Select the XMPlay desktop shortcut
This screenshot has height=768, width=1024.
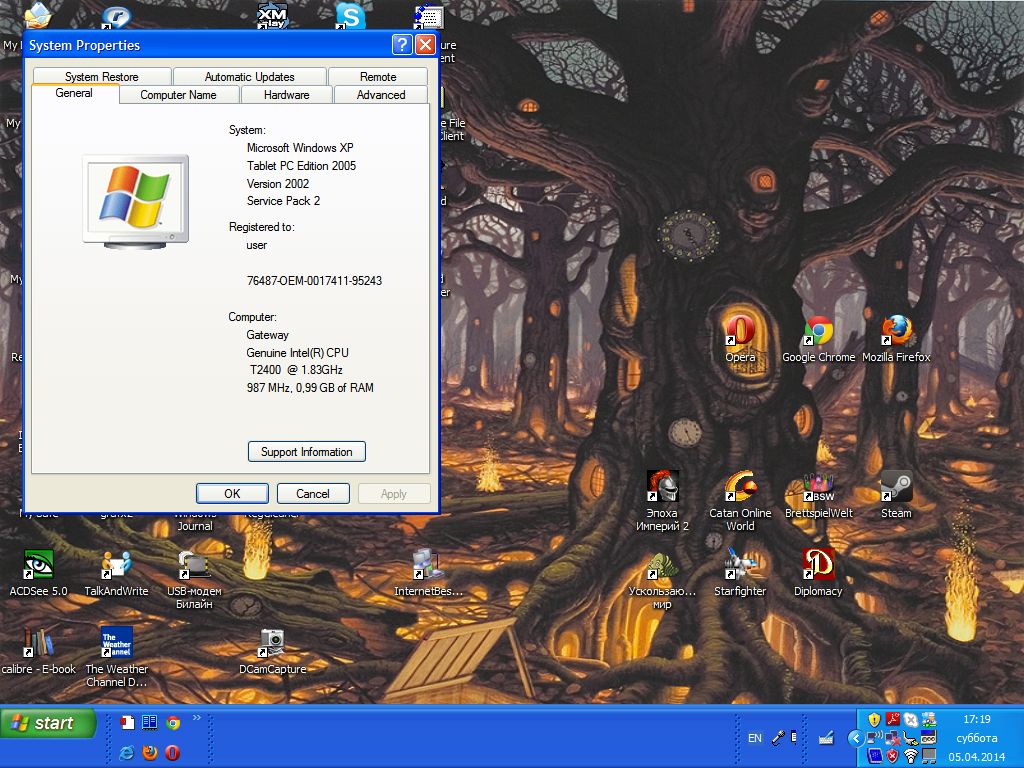pyautogui.click(x=272, y=16)
